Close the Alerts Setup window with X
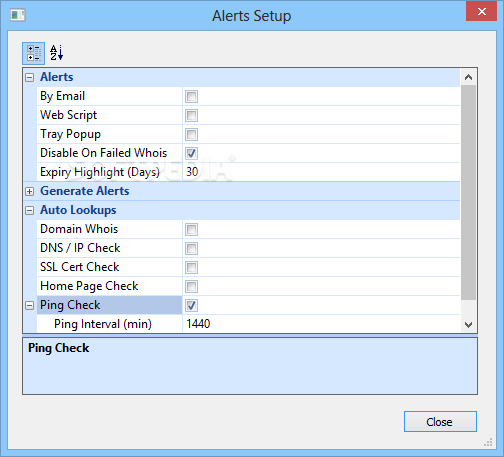The image size is (504, 457). coord(482,12)
